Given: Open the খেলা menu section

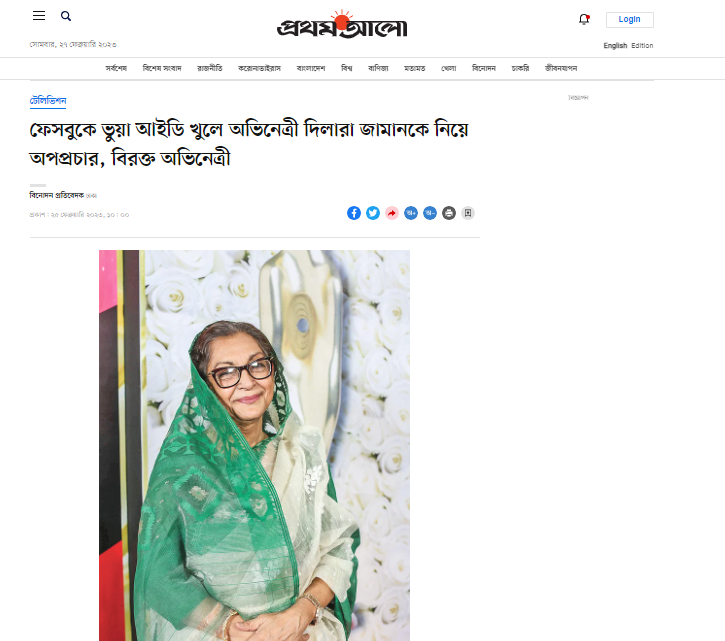Looking at the screenshot, I should [x=449, y=68].
